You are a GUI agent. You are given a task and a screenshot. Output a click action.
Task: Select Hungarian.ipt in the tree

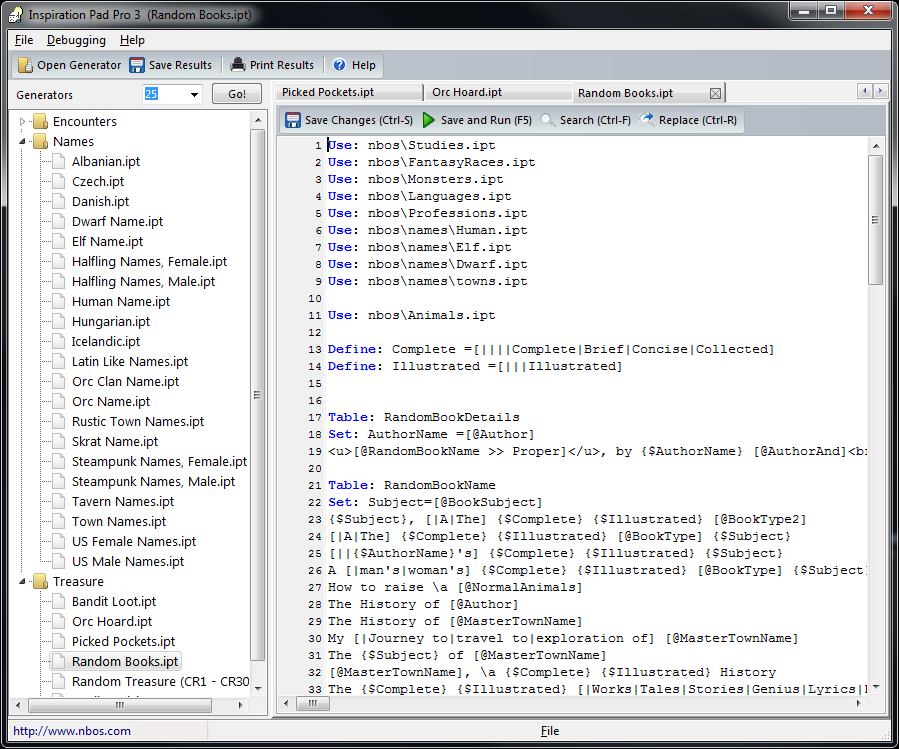(111, 322)
